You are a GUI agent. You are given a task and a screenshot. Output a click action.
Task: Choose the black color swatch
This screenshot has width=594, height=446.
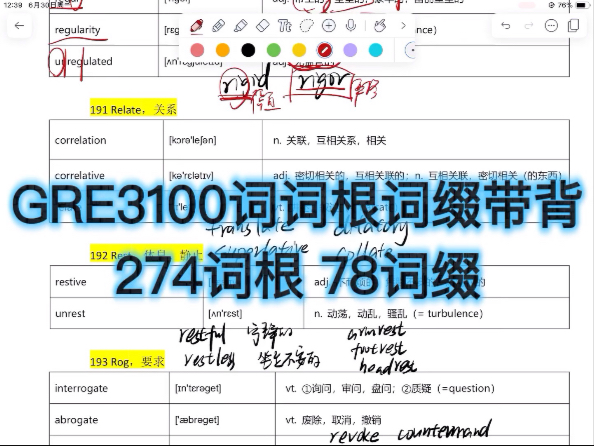click(x=248, y=50)
